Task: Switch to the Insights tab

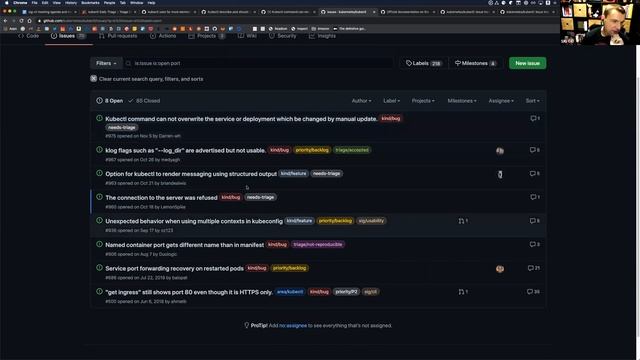Action: (x=322, y=36)
